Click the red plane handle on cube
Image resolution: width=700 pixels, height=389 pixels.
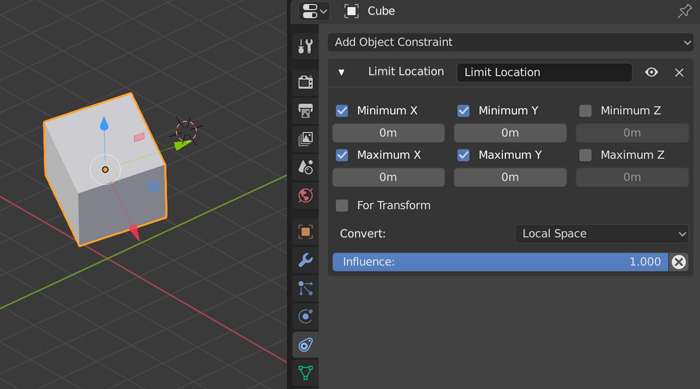tap(139, 137)
